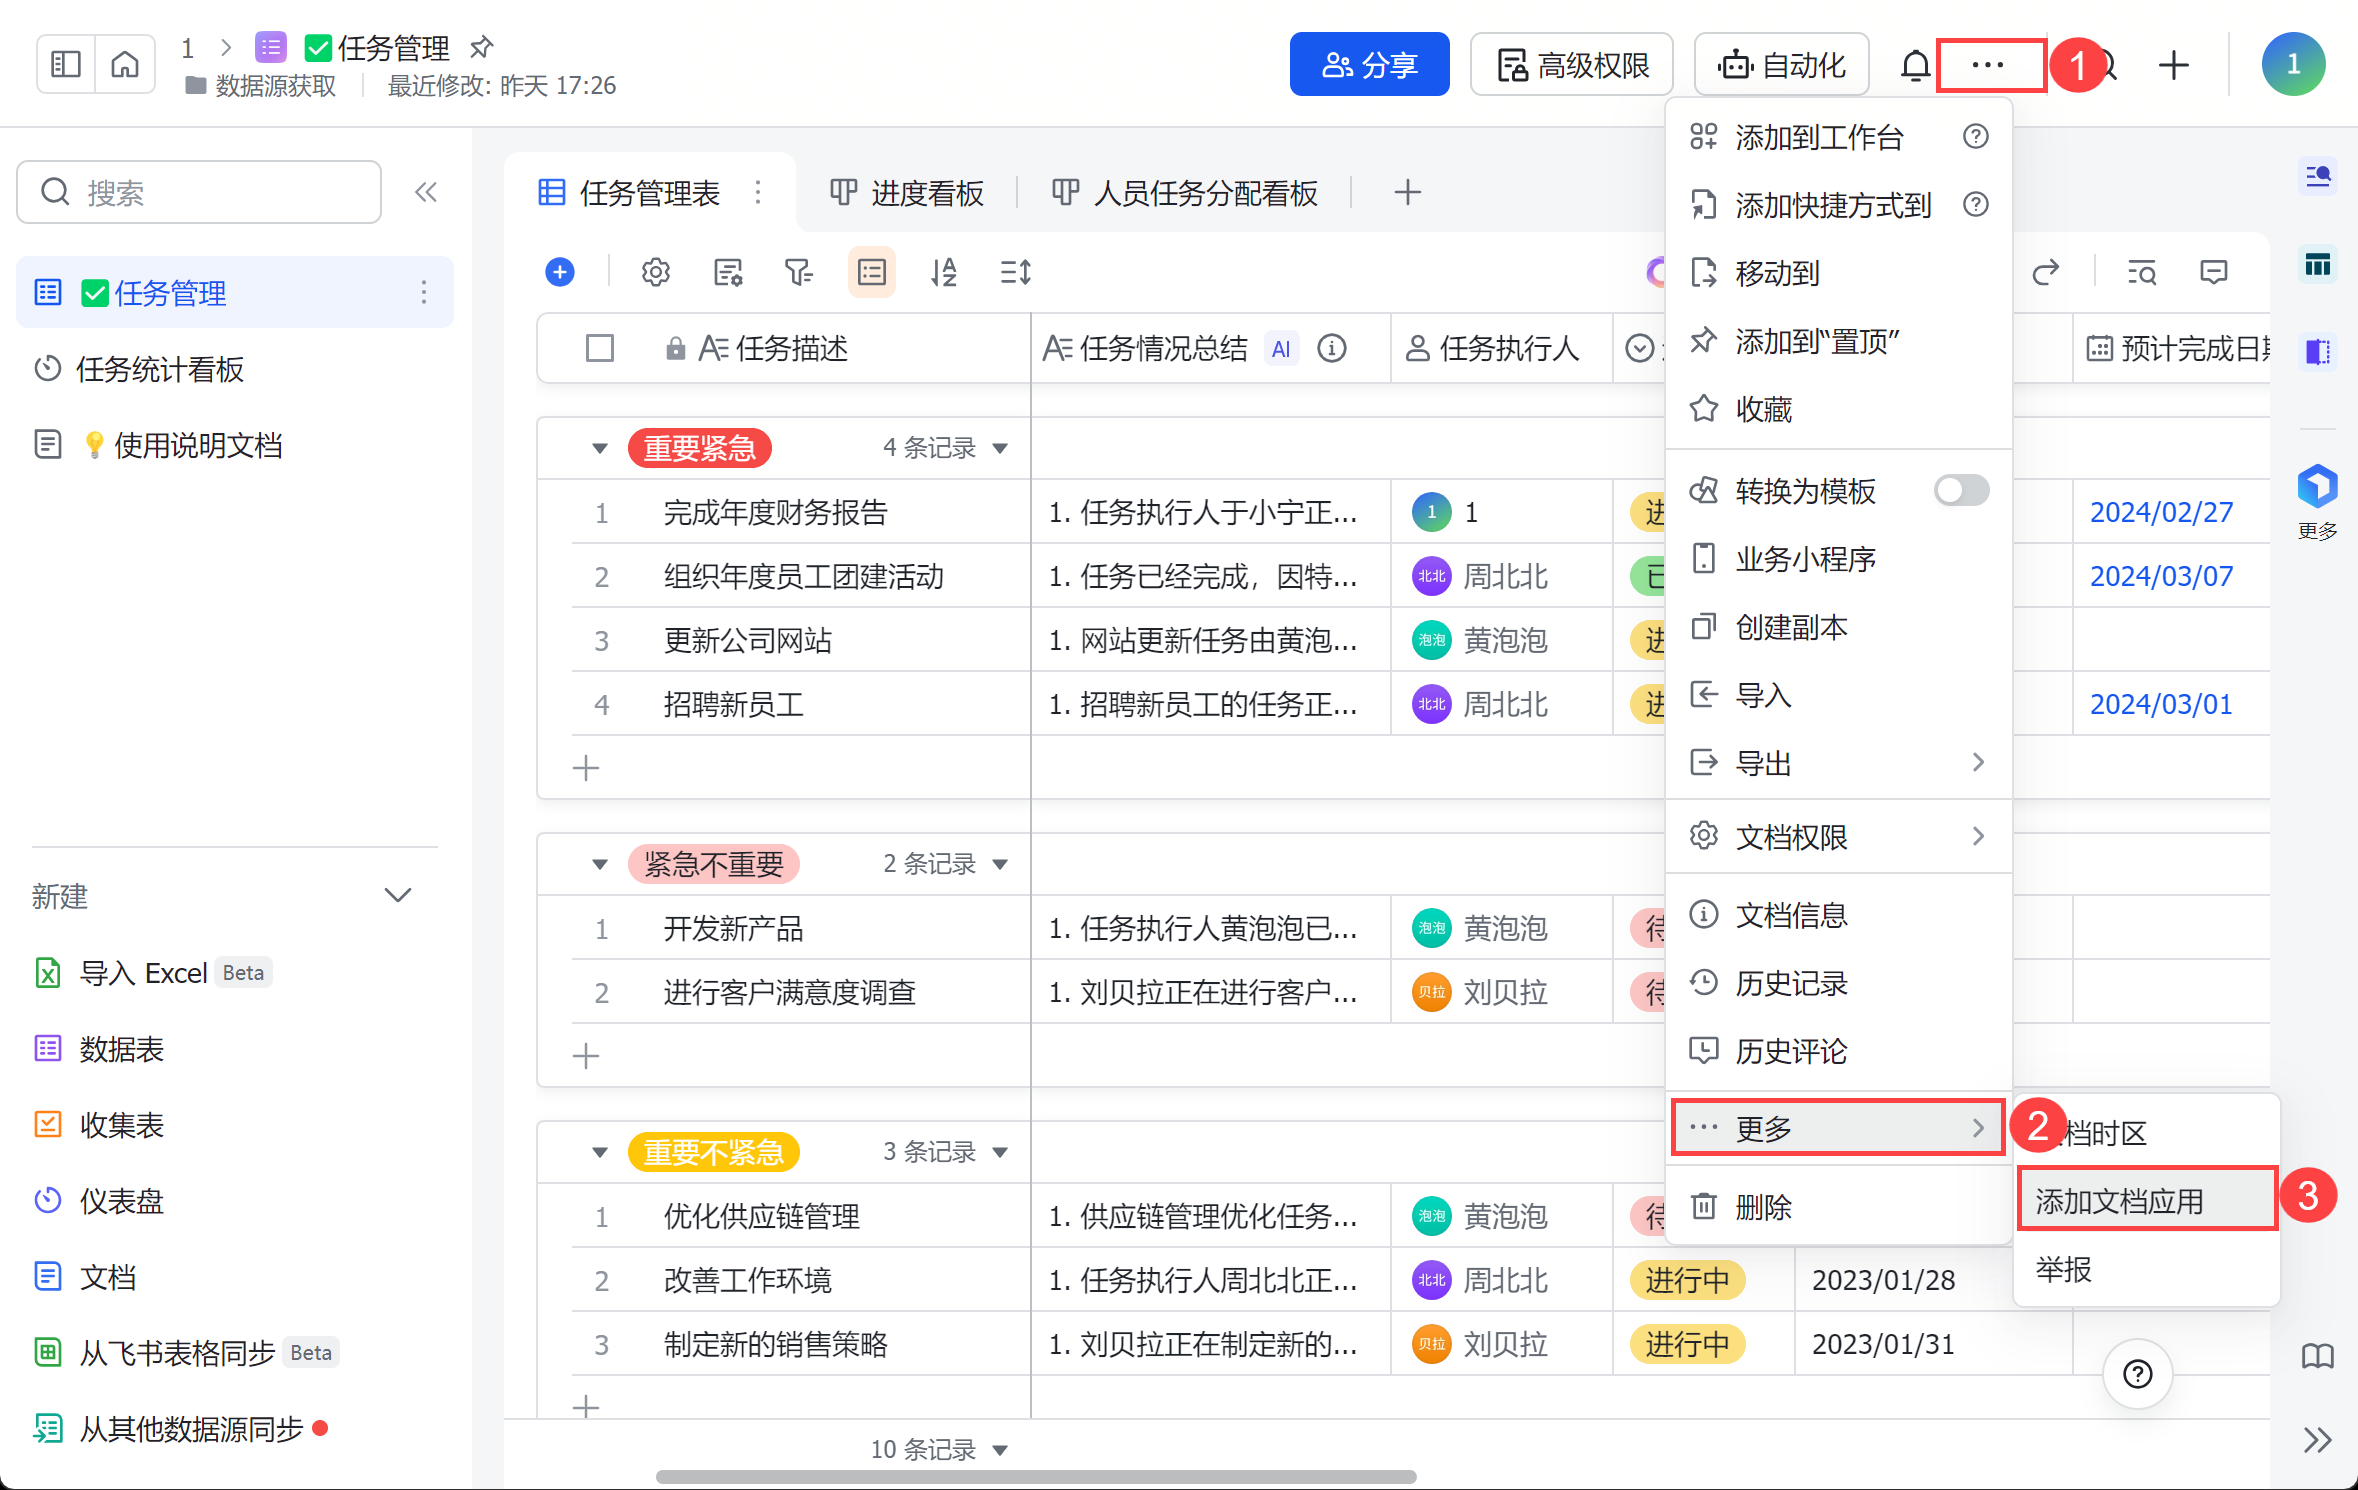Open date link 2024/02/27
This screenshot has height=1490, width=2358.
[2161, 512]
